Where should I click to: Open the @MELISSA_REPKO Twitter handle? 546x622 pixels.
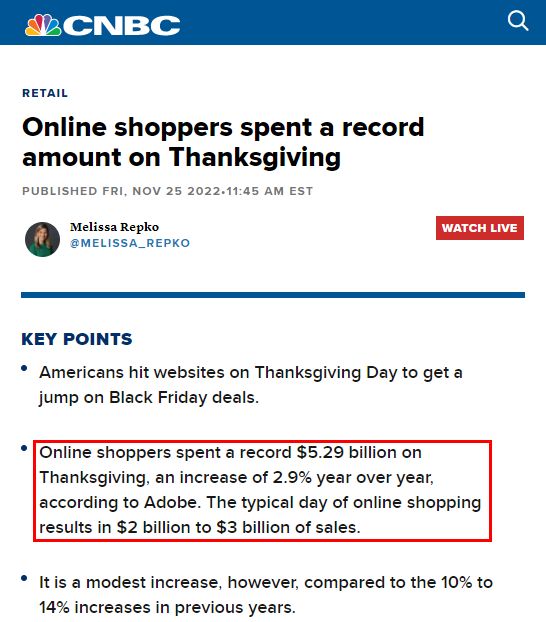[x=130, y=243]
